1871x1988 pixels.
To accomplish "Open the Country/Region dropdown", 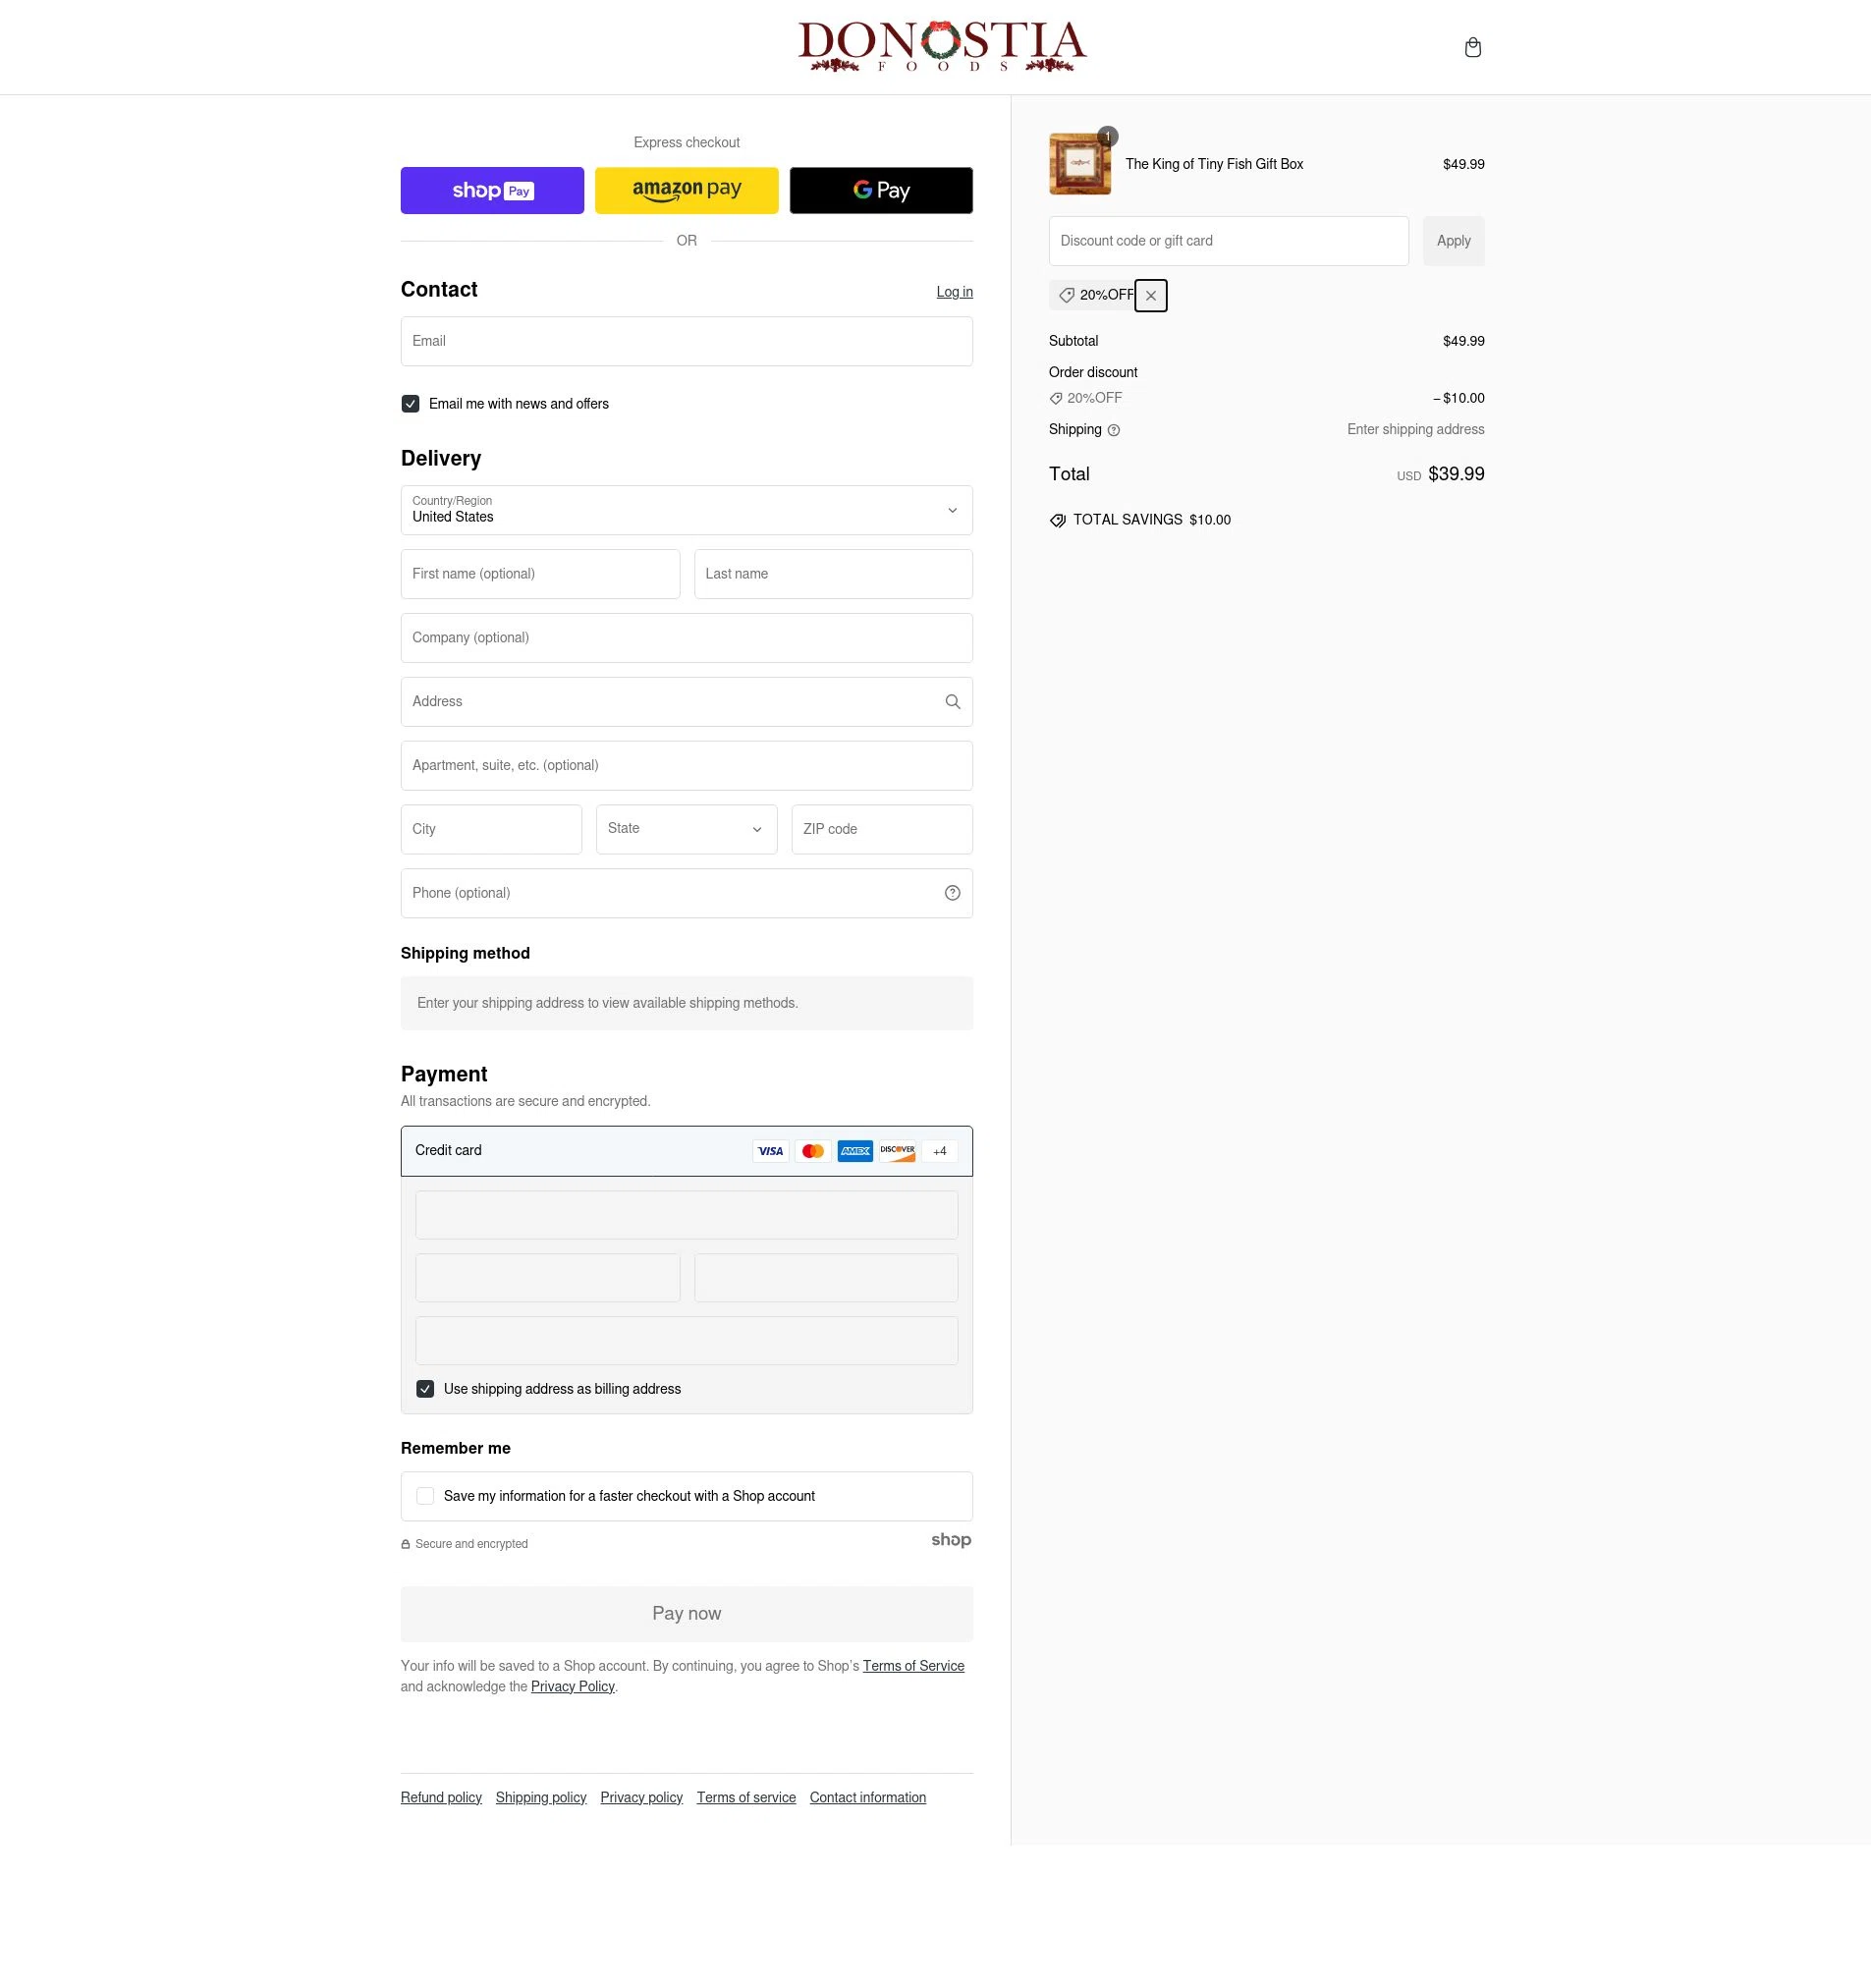I will [x=686, y=510].
